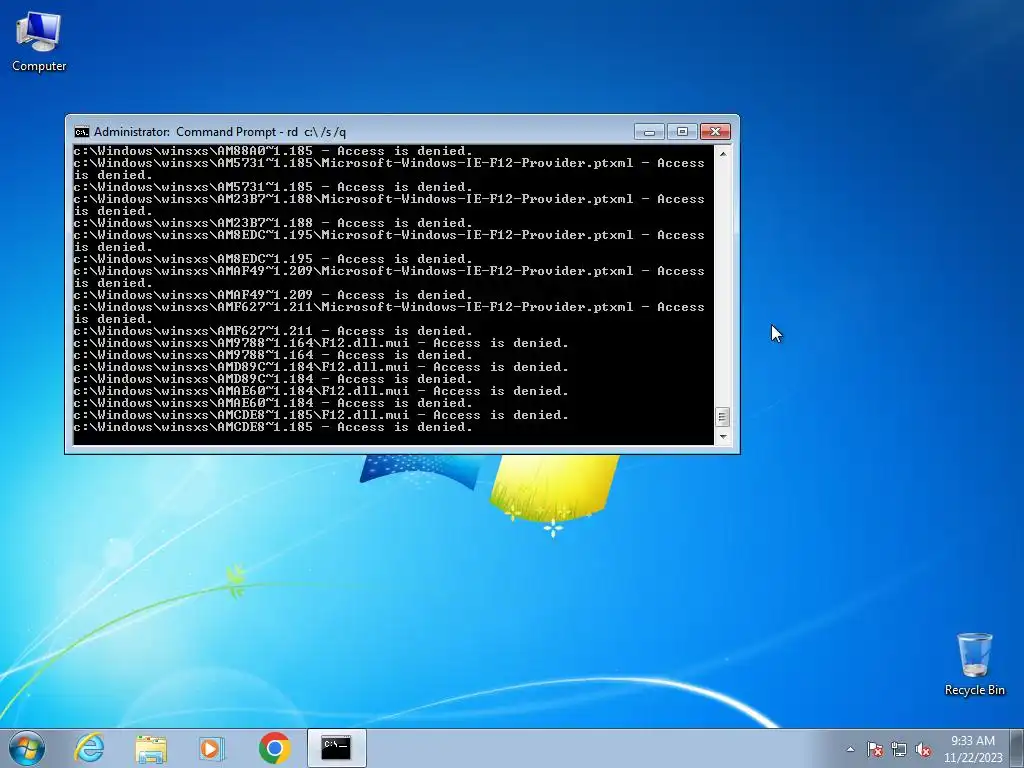Click line containing 'AMCDE8~1.185\F12.dll.mui'
This screenshot has width=1024, height=768.
tap(321, 415)
